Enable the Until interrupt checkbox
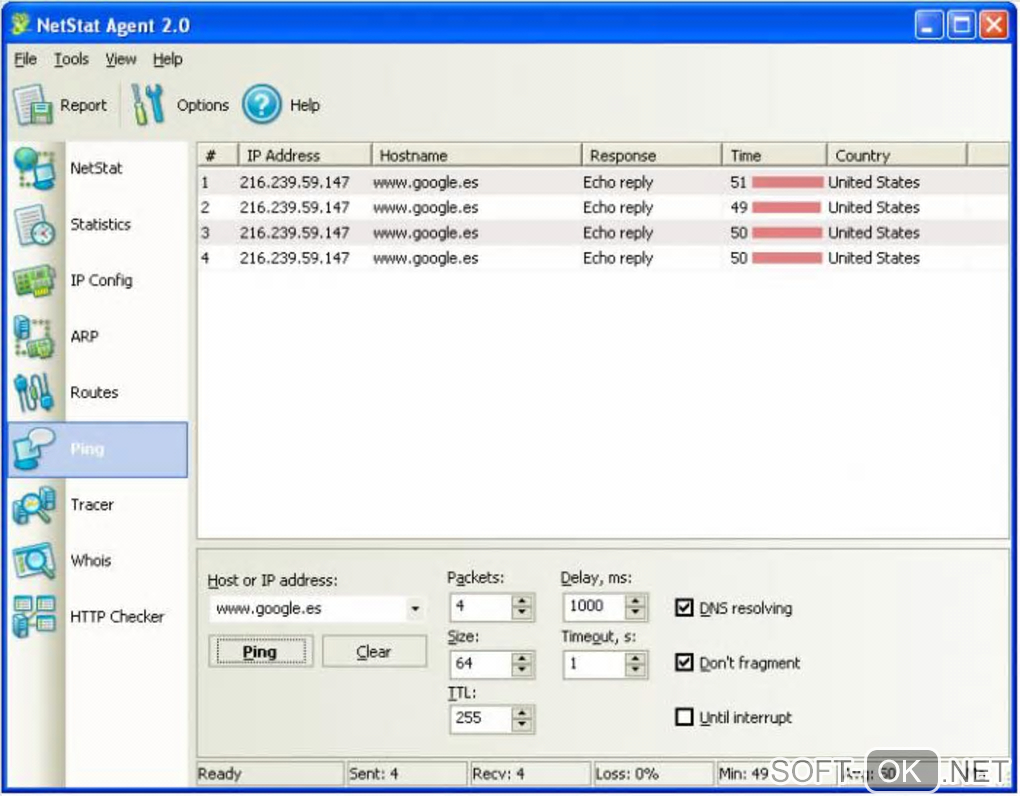Image resolution: width=1020 pixels, height=796 pixels. [684, 717]
